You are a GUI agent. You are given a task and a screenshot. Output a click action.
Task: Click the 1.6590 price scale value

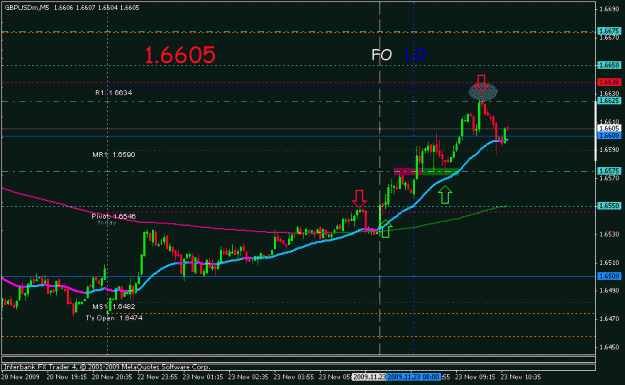[x=609, y=150]
